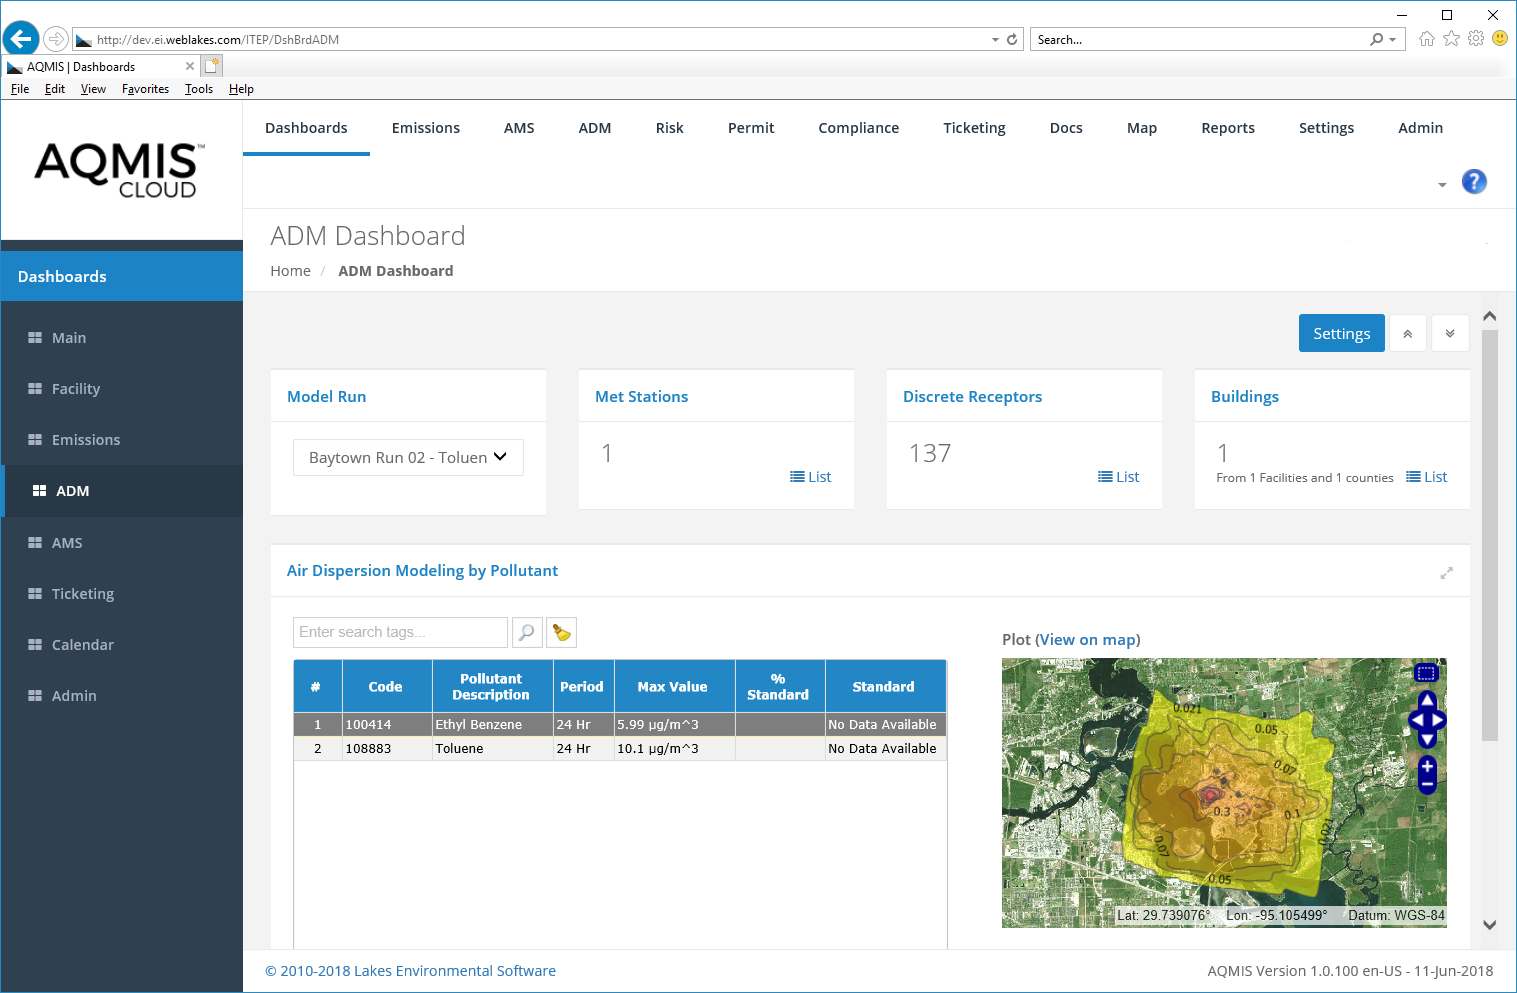Expand the Air Dispersion Modeling panel fullscreen
This screenshot has height=993, width=1517.
(1446, 573)
